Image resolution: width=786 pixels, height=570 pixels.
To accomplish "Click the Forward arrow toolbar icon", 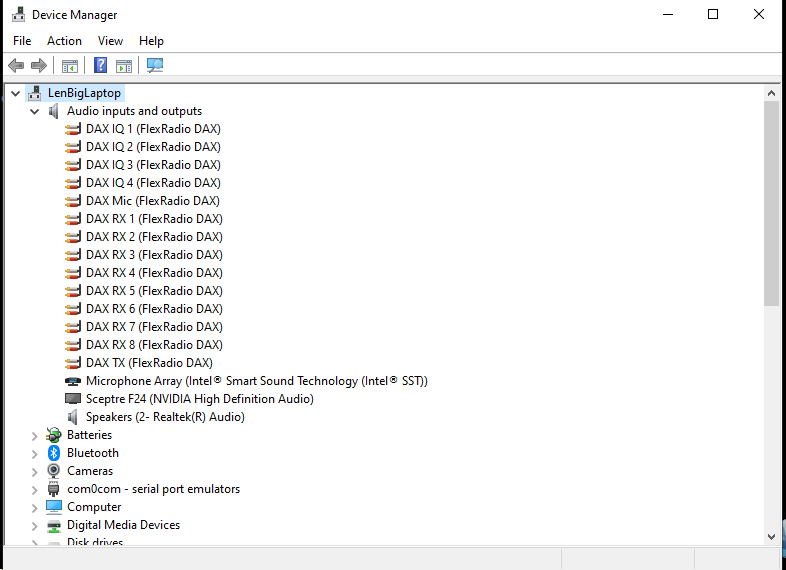I will 39,65.
